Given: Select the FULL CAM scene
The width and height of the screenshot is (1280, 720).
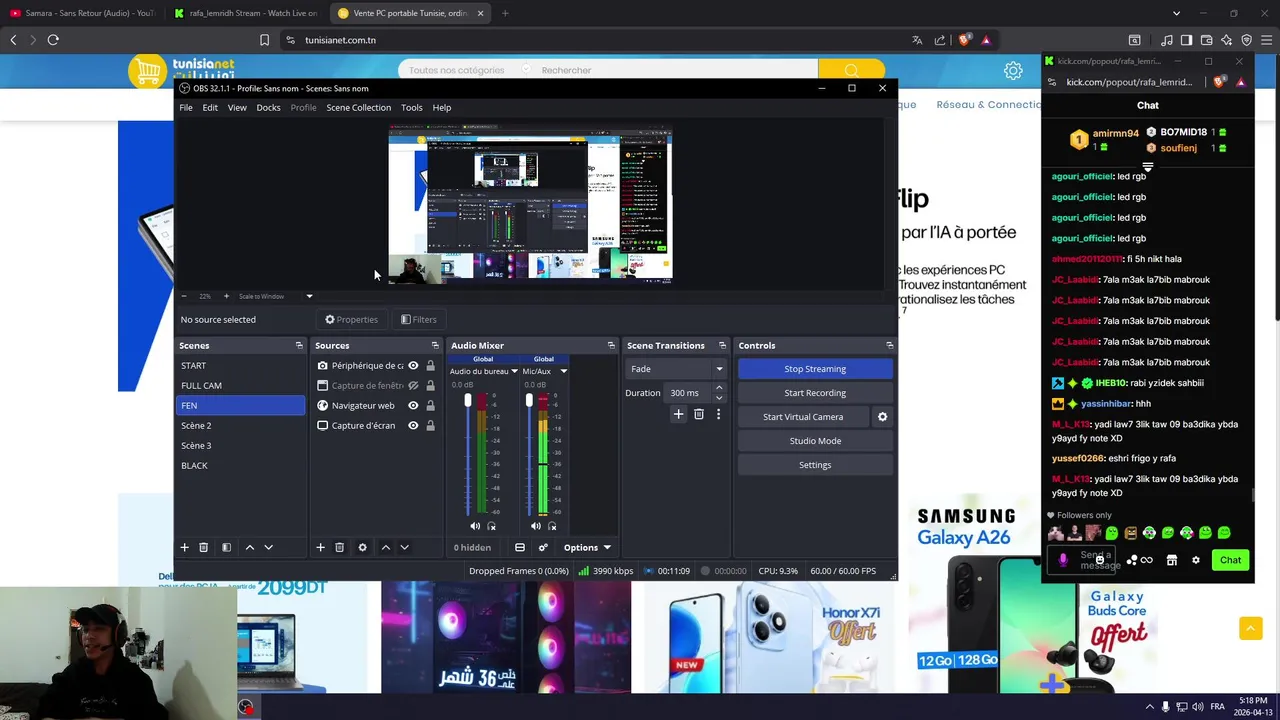Looking at the screenshot, I should (240, 385).
